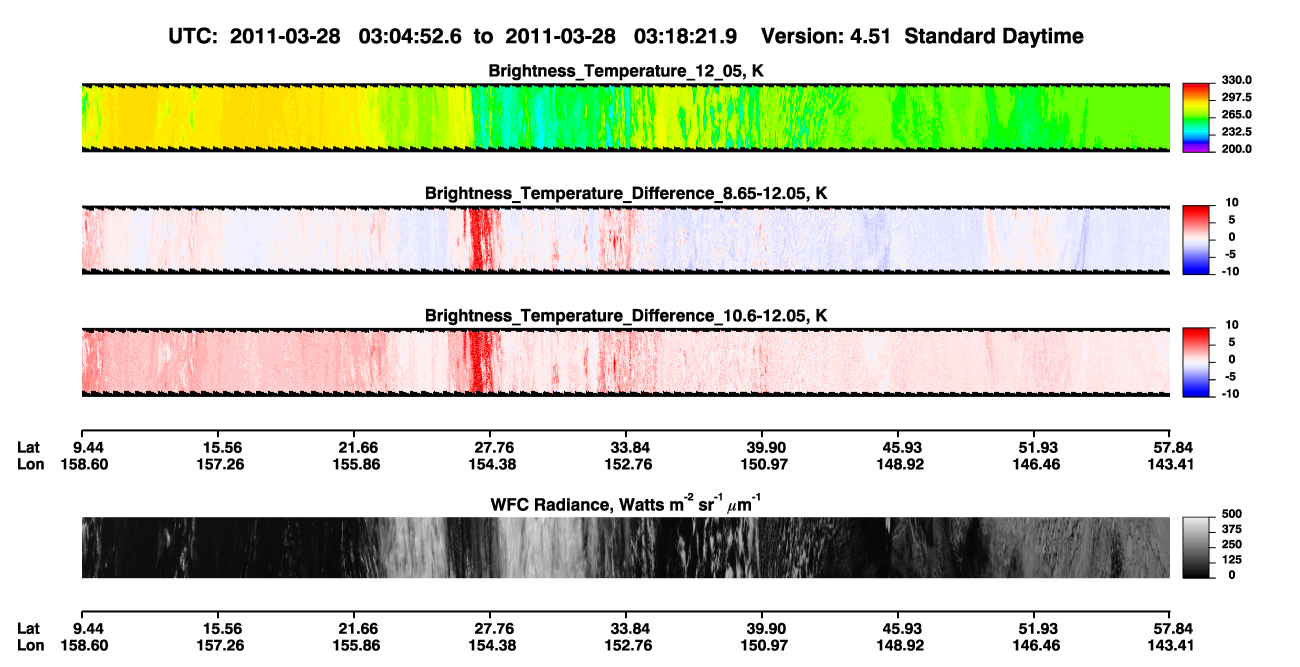
Task: Click Standard Daytime in the header
Action: click(994, 36)
